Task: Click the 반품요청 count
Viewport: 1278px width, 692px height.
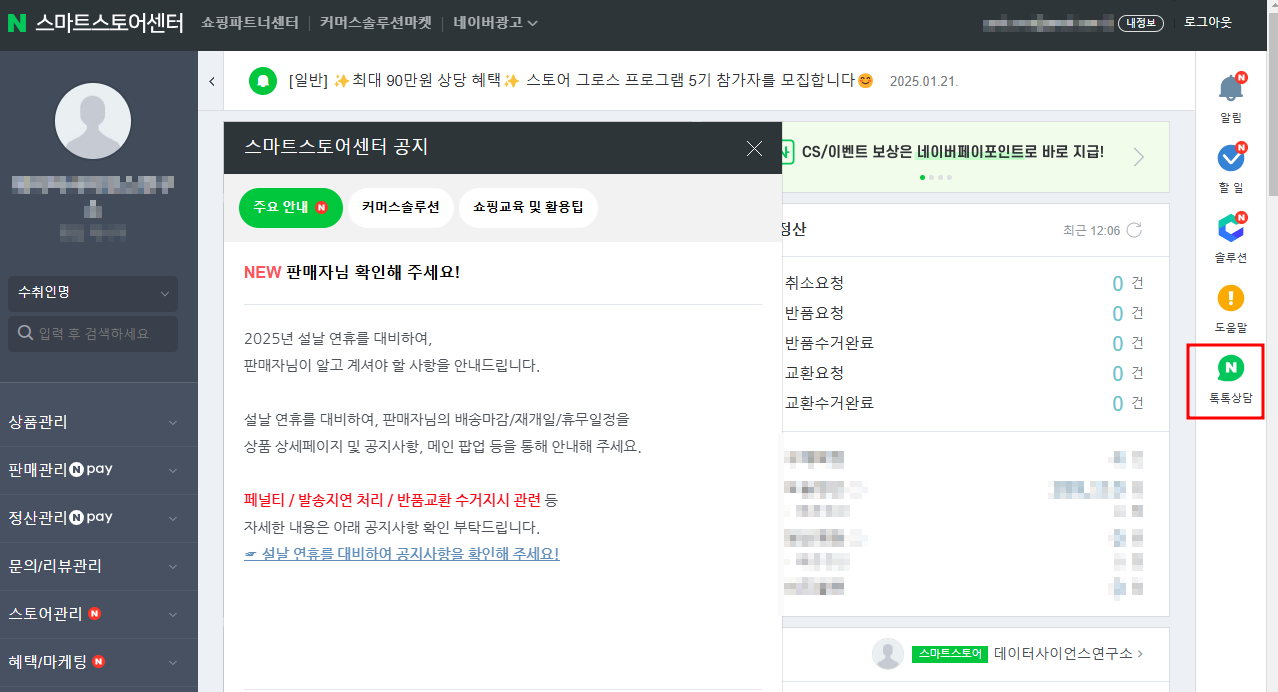Action: [1117, 314]
